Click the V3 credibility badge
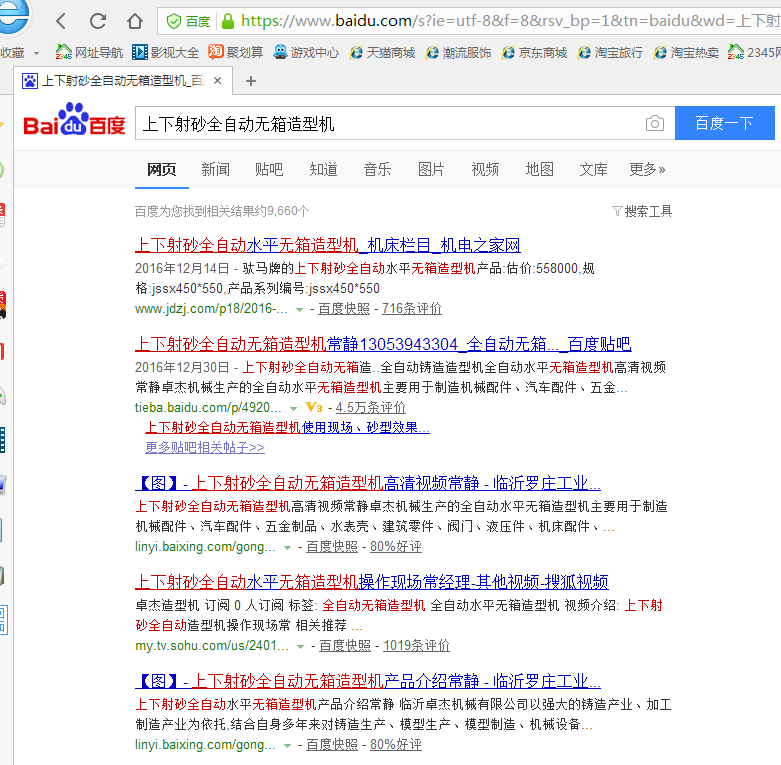 pos(314,407)
